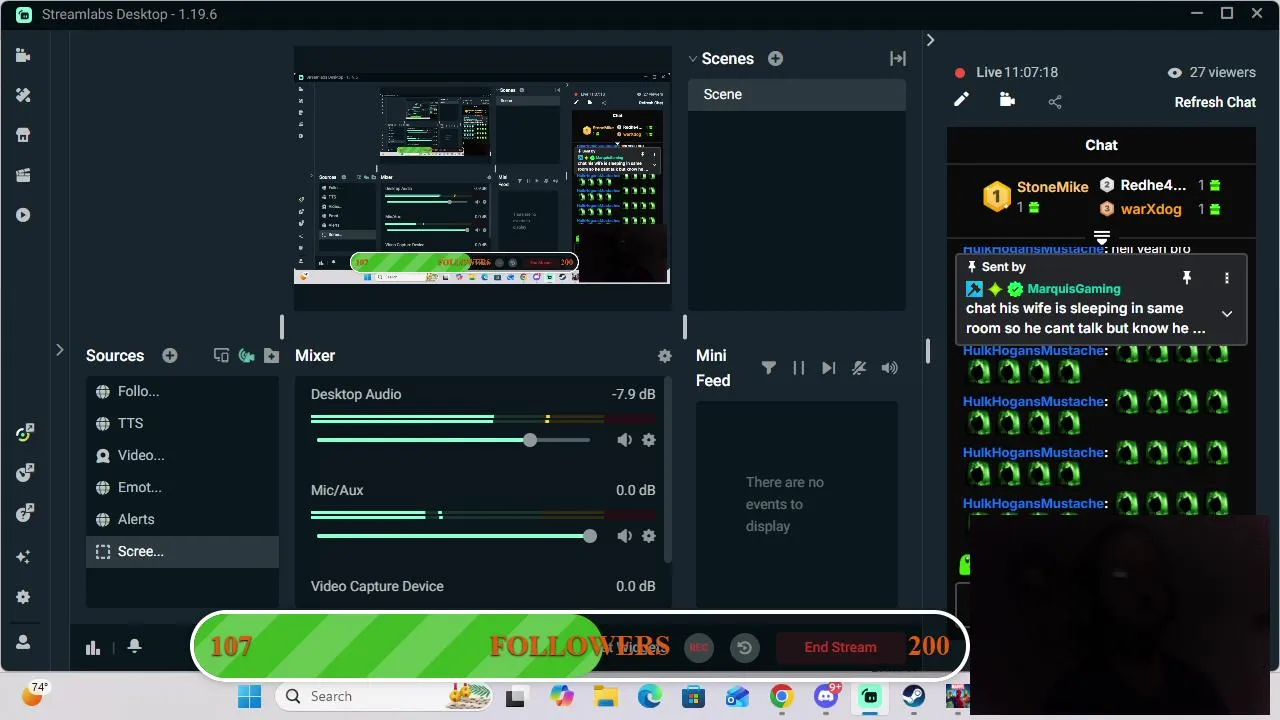Select the Follo... source
The width and height of the screenshot is (1280, 720).
(182, 391)
